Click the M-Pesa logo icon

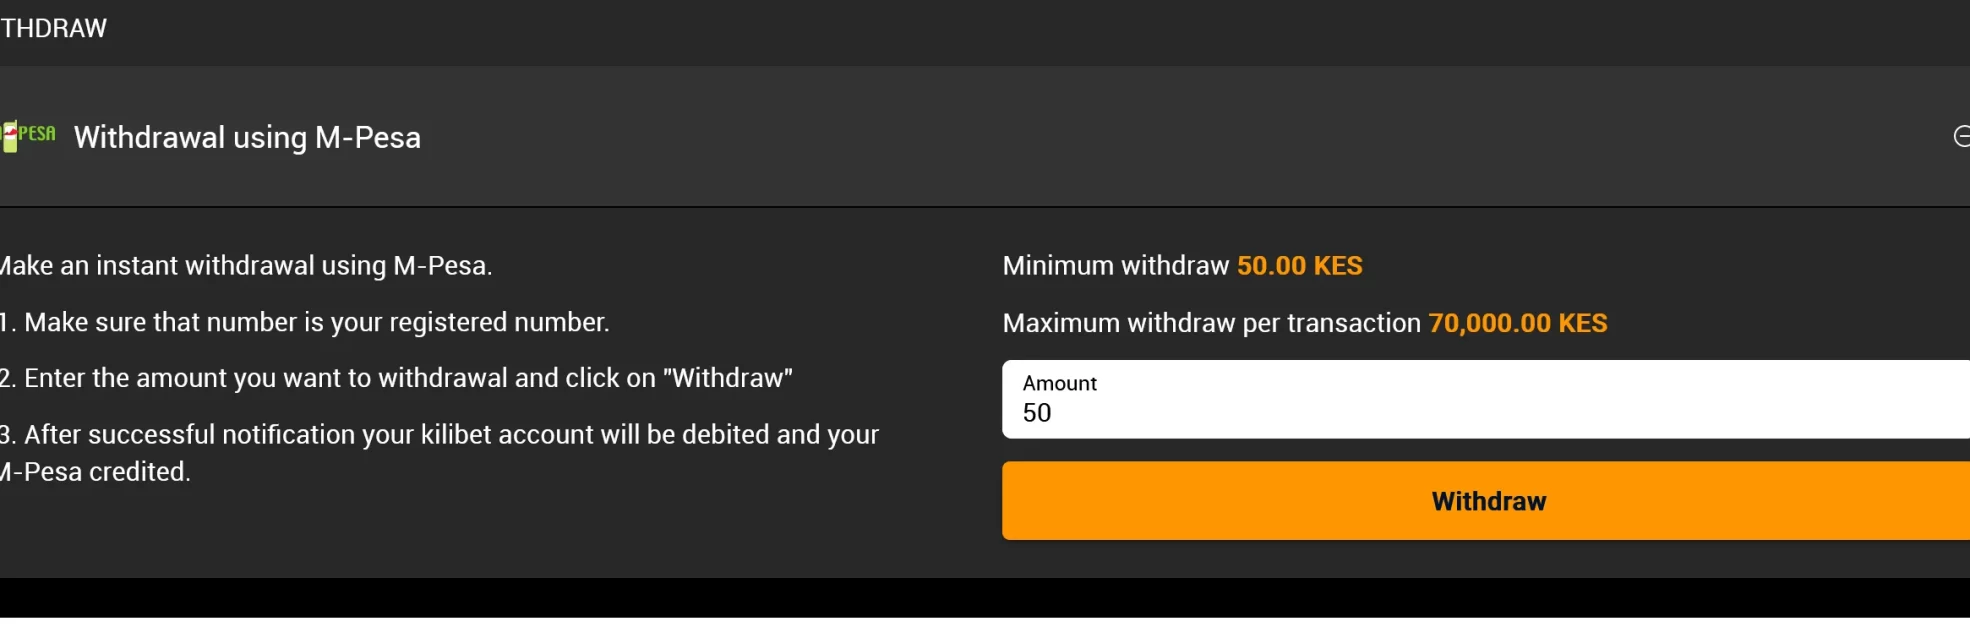tap(28, 136)
